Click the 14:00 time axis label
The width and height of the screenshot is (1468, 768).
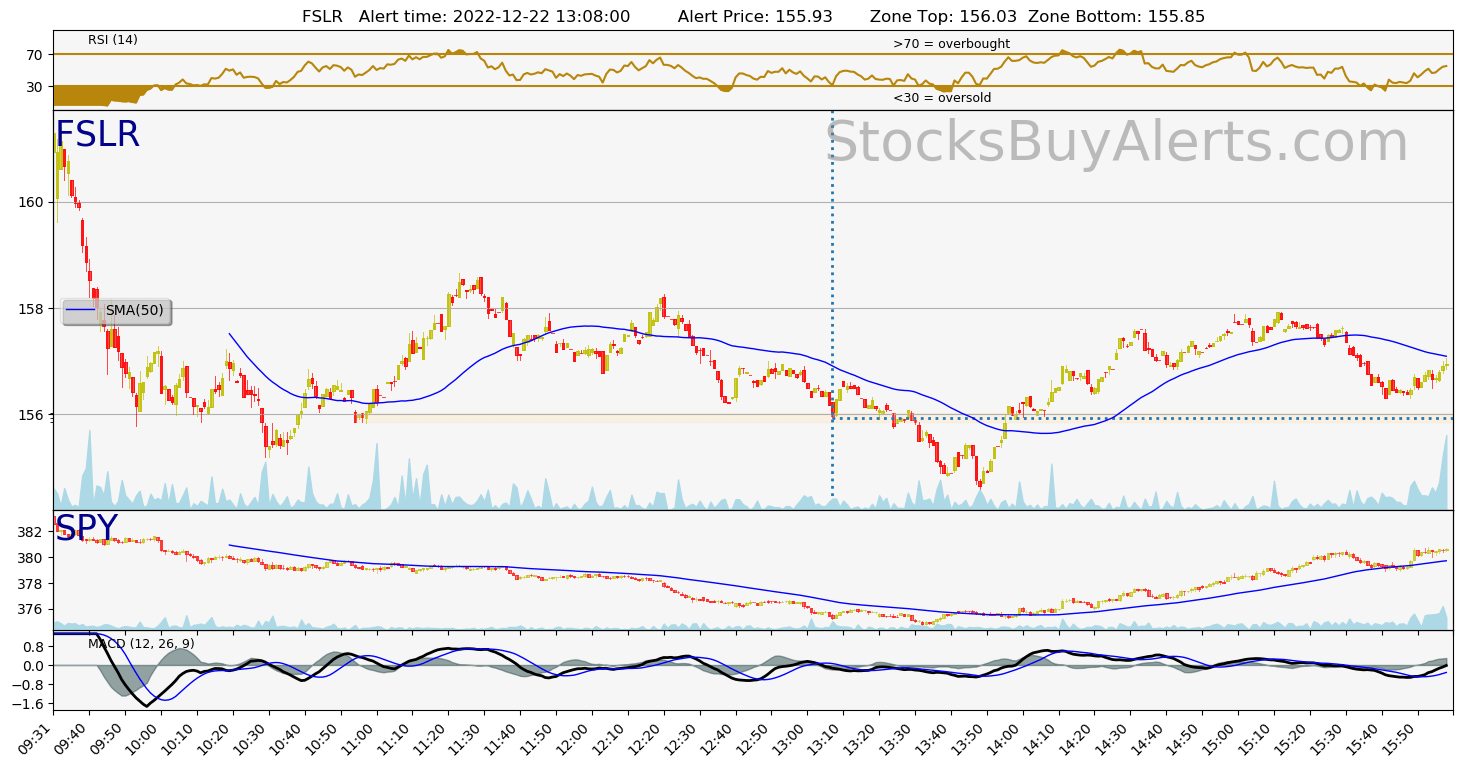tap(1006, 738)
